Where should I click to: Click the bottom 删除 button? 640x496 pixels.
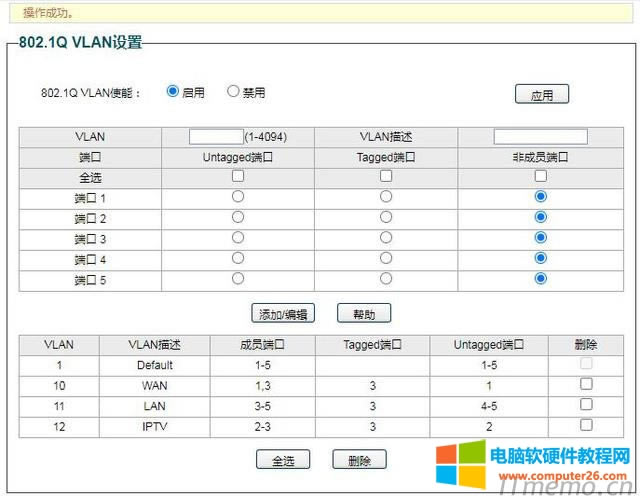(x=359, y=461)
